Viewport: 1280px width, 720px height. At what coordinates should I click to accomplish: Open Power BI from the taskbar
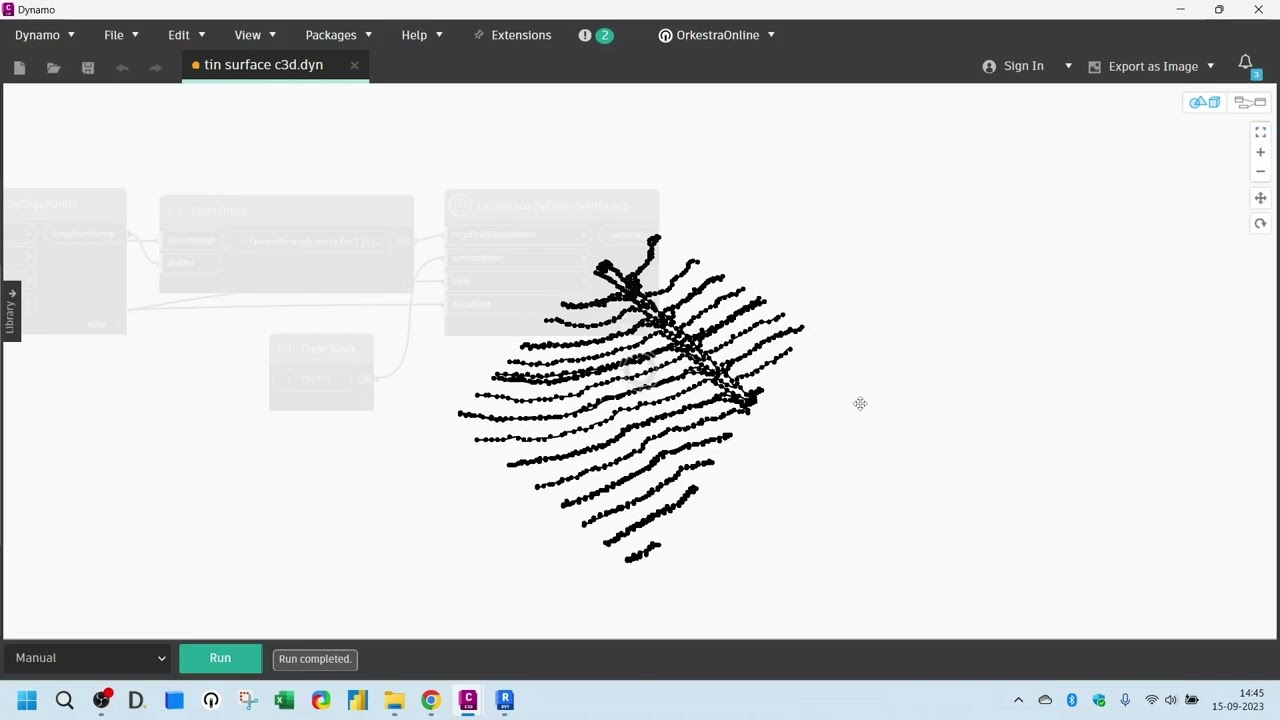[x=358, y=700]
